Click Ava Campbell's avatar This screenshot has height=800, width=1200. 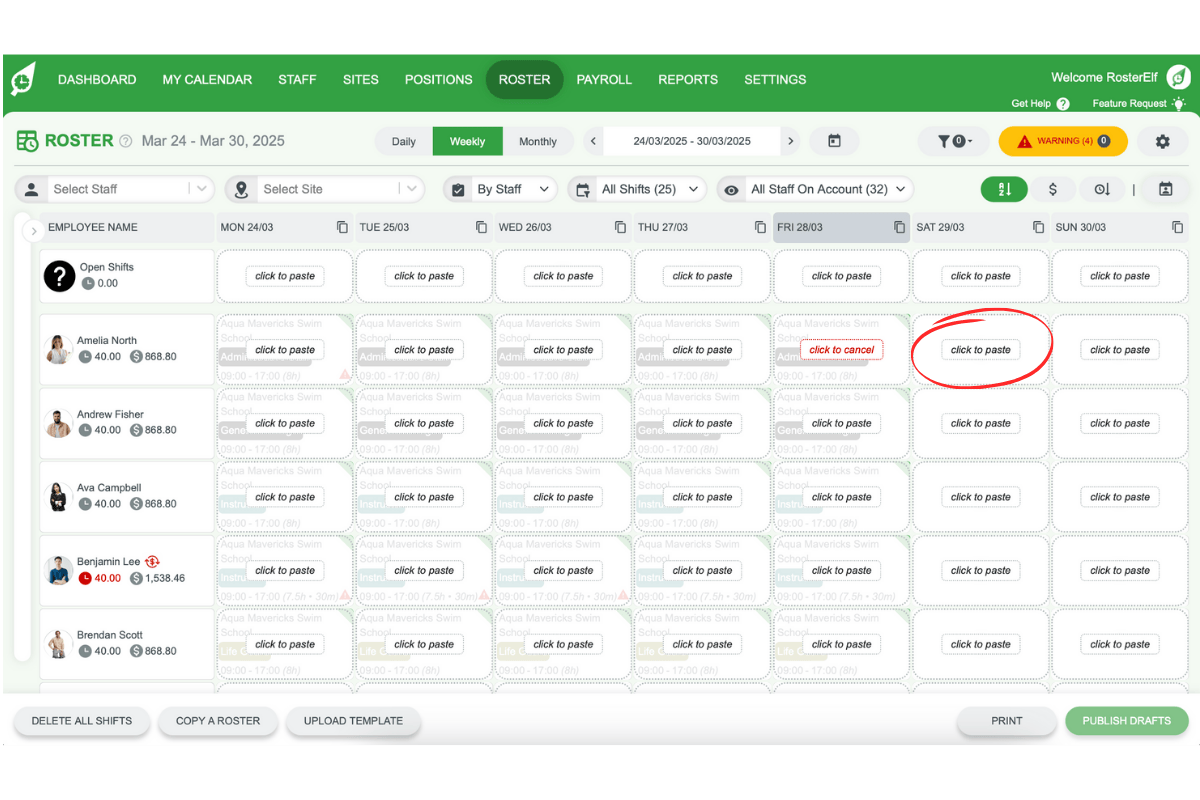[58, 496]
